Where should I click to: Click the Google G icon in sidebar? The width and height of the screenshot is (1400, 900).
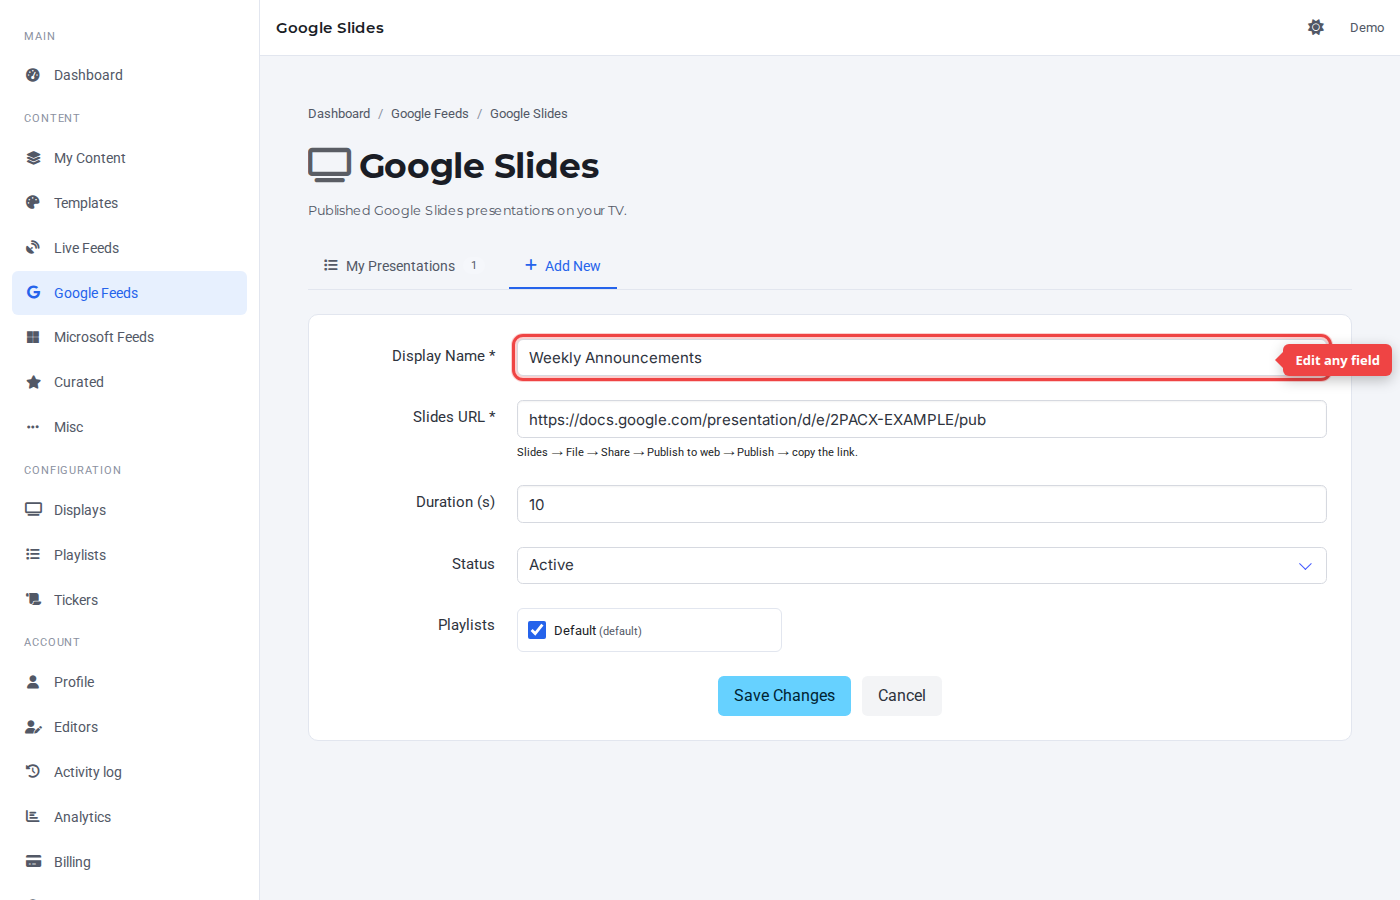(x=33, y=293)
